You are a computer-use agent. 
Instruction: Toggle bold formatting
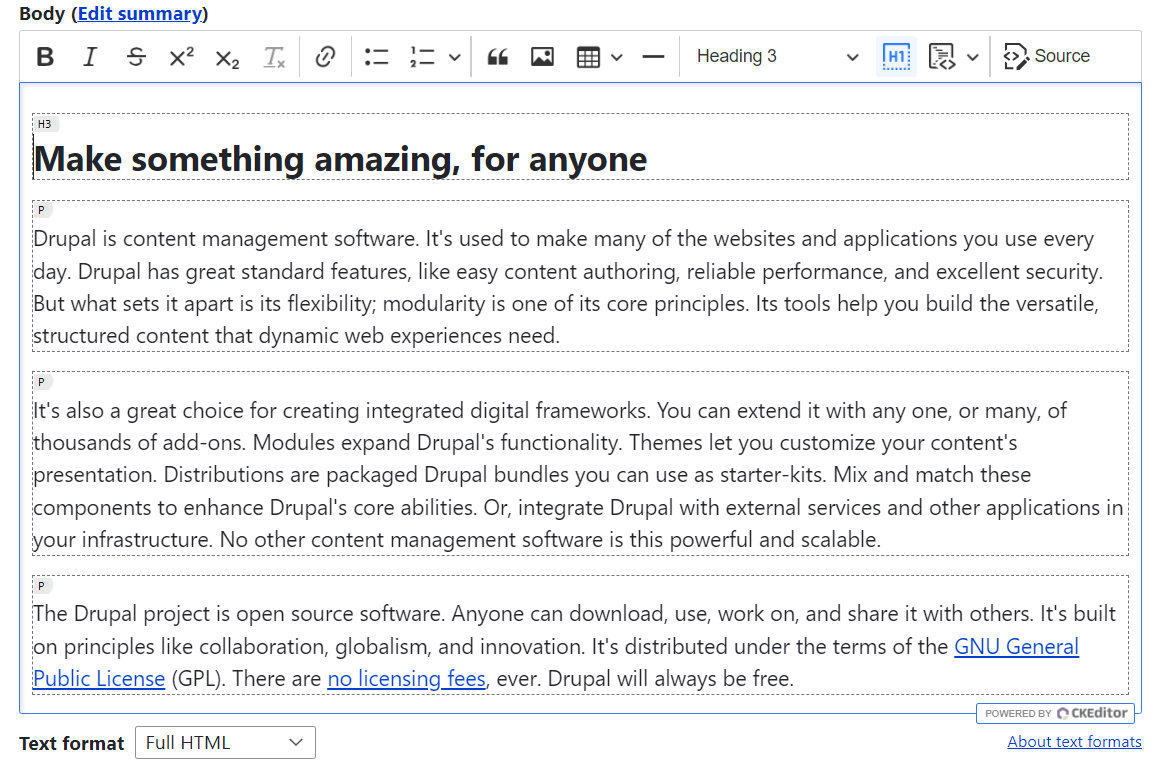pyautogui.click(x=44, y=56)
